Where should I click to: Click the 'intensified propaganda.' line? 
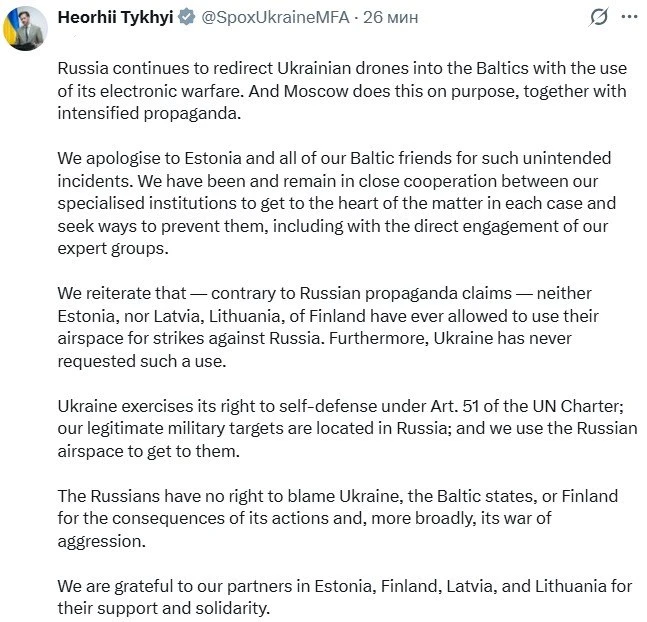pos(149,113)
